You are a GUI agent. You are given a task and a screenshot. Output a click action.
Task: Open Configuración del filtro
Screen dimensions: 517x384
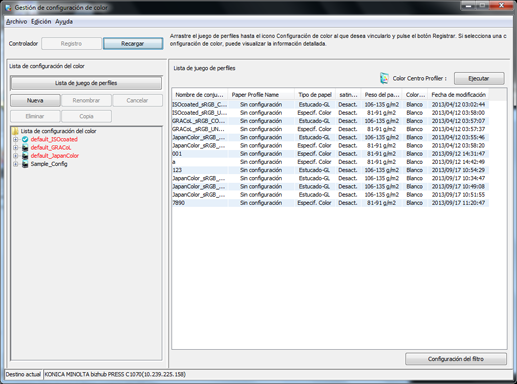(x=456, y=359)
